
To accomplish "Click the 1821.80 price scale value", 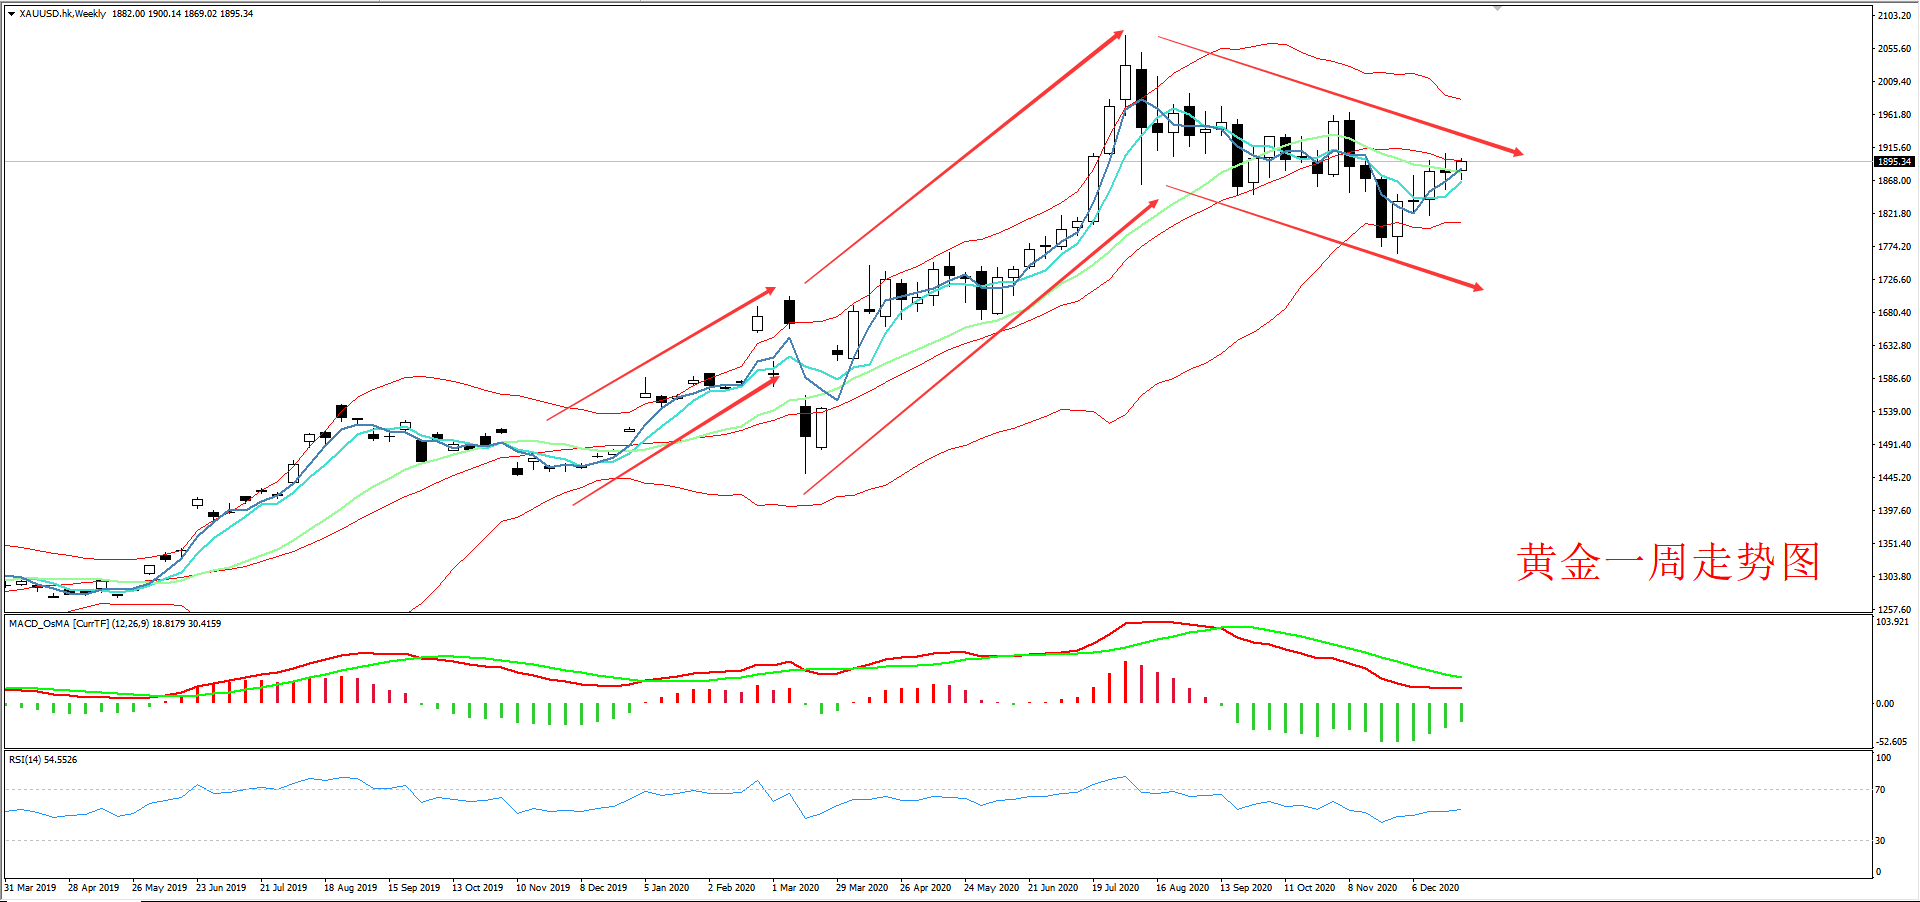I will click(1894, 214).
